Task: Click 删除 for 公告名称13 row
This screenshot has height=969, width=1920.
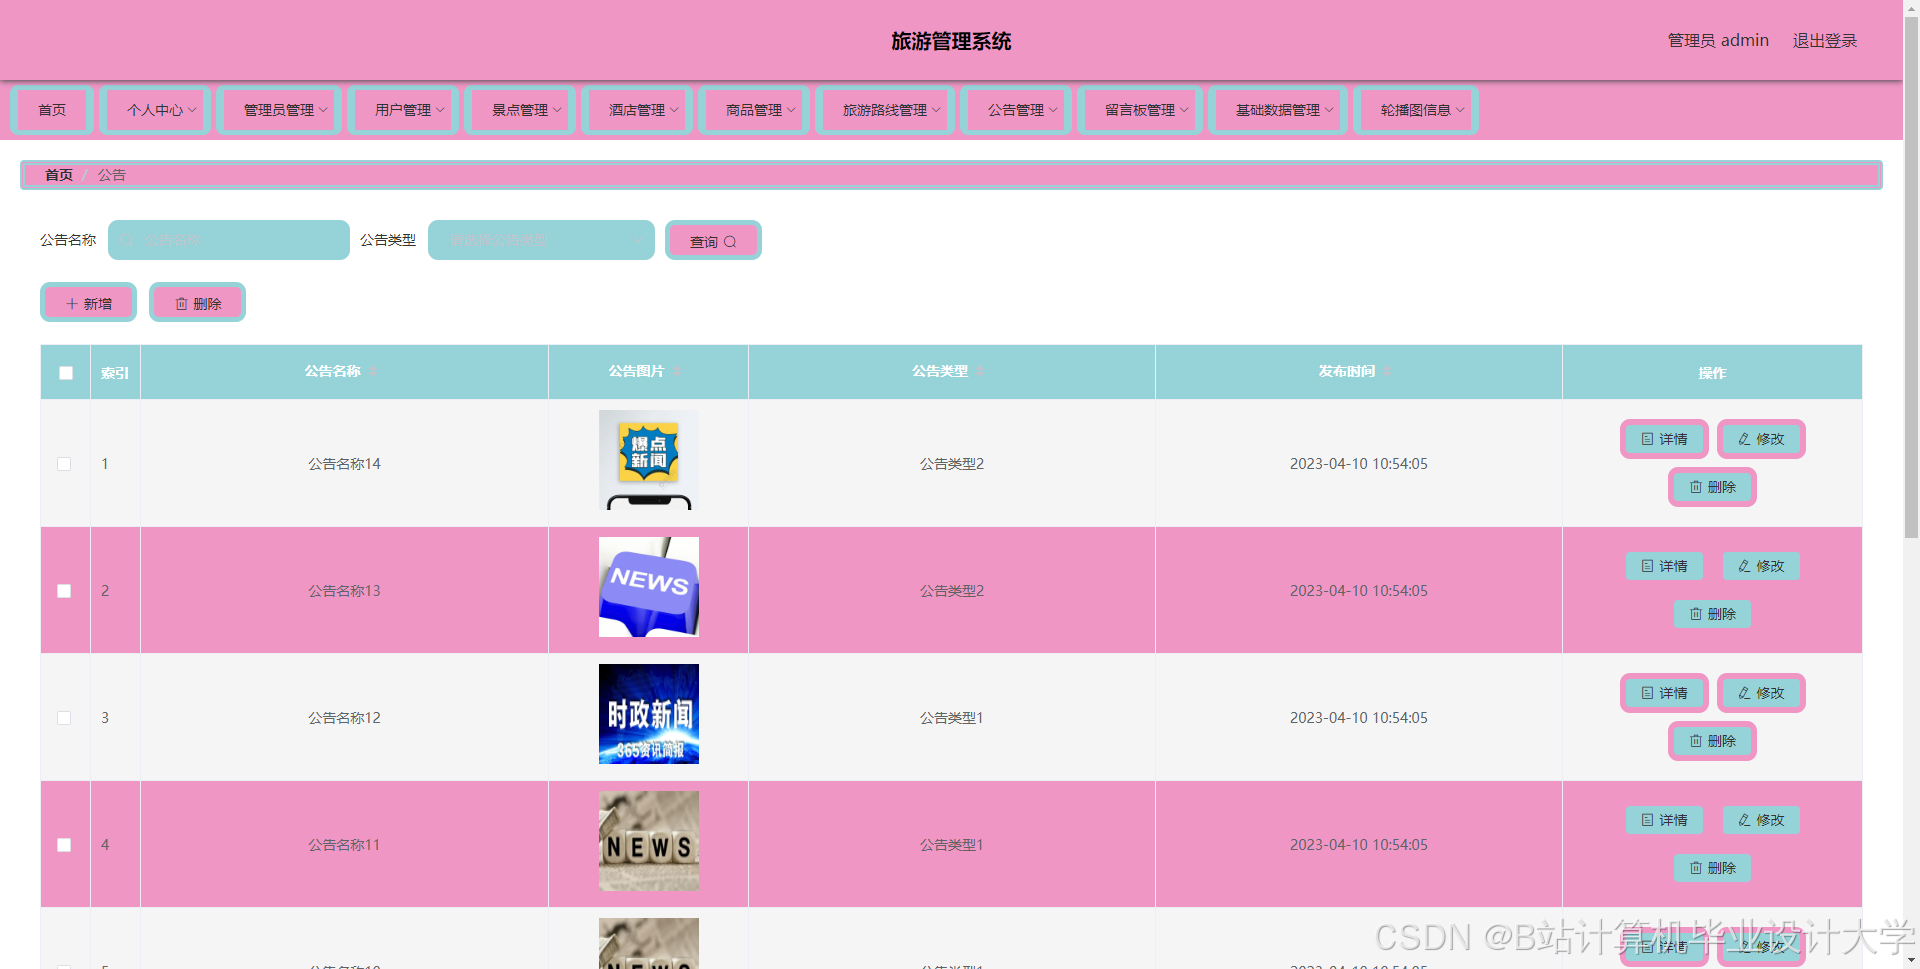Action: [1712, 614]
